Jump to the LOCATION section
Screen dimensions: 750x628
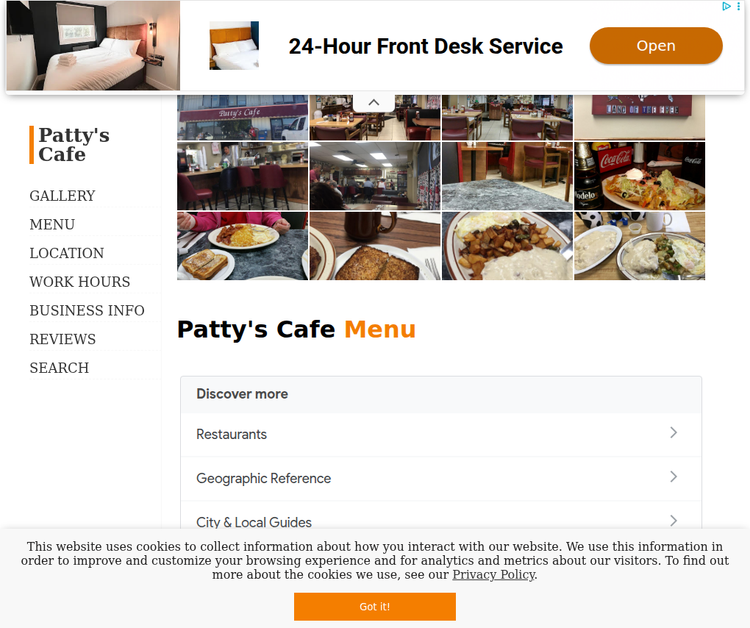click(66, 253)
